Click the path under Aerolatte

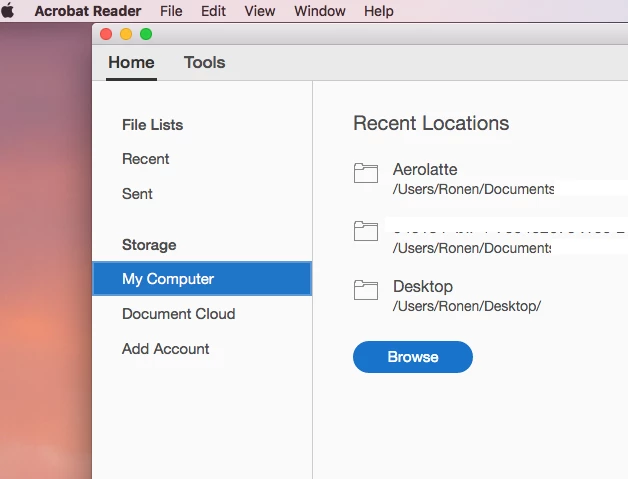point(473,189)
